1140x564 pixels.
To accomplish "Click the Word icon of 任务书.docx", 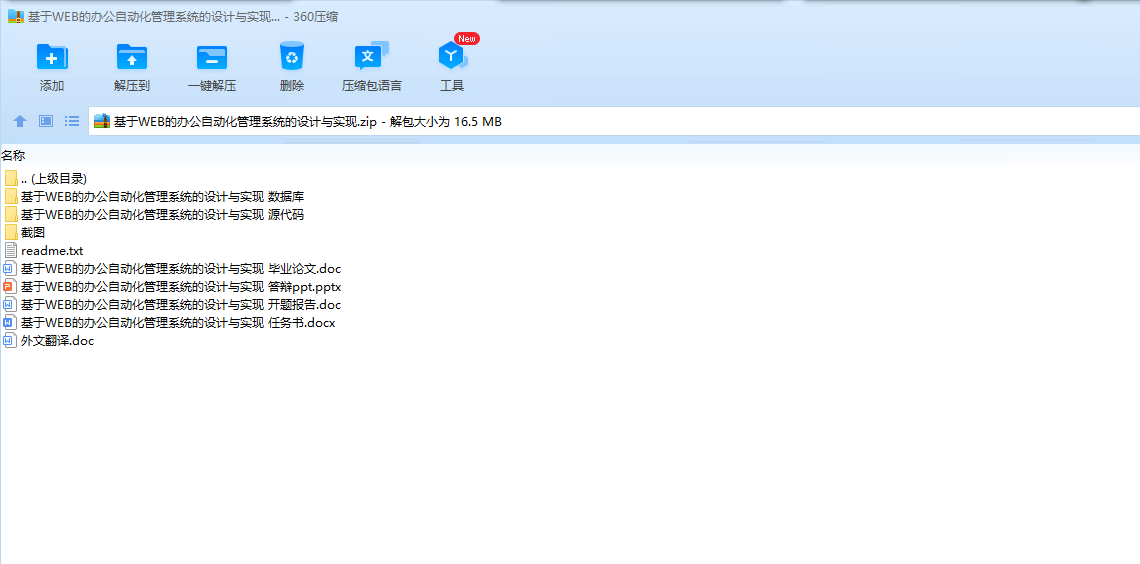I will click(9, 323).
